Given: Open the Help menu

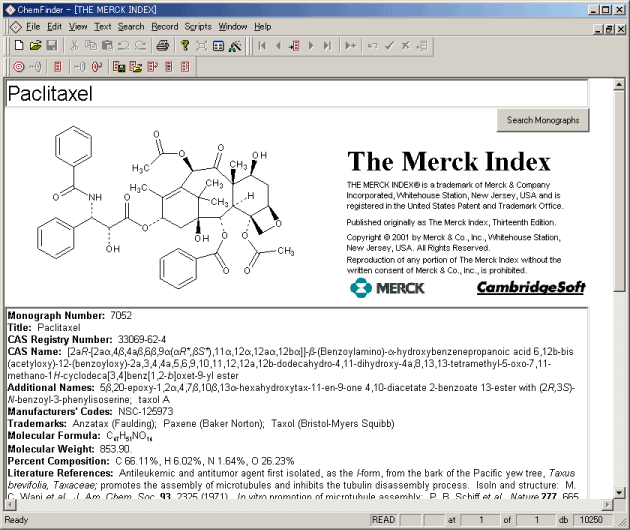Looking at the screenshot, I should point(262,27).
